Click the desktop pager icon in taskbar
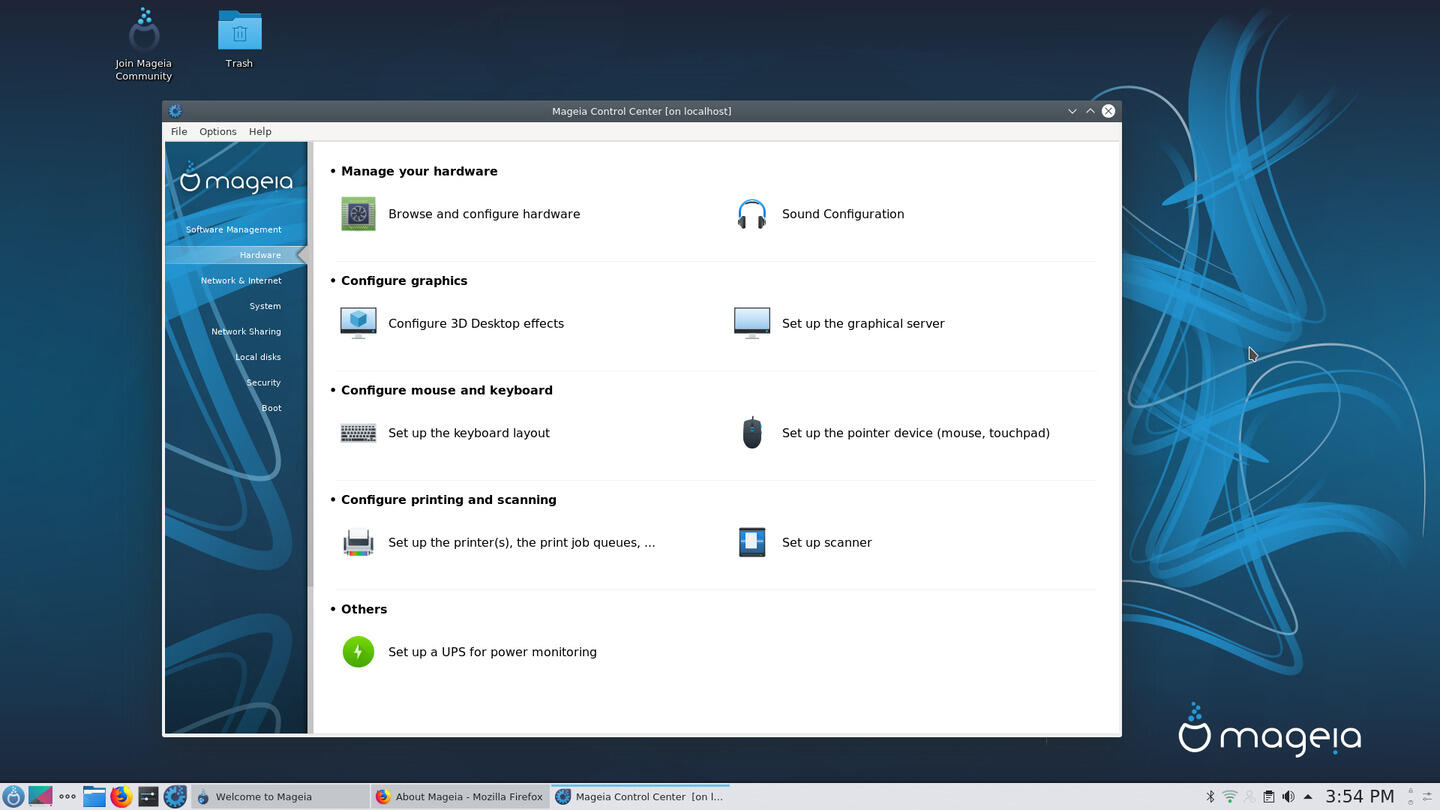Screen dimensions: 1440x810 point(40,796)
